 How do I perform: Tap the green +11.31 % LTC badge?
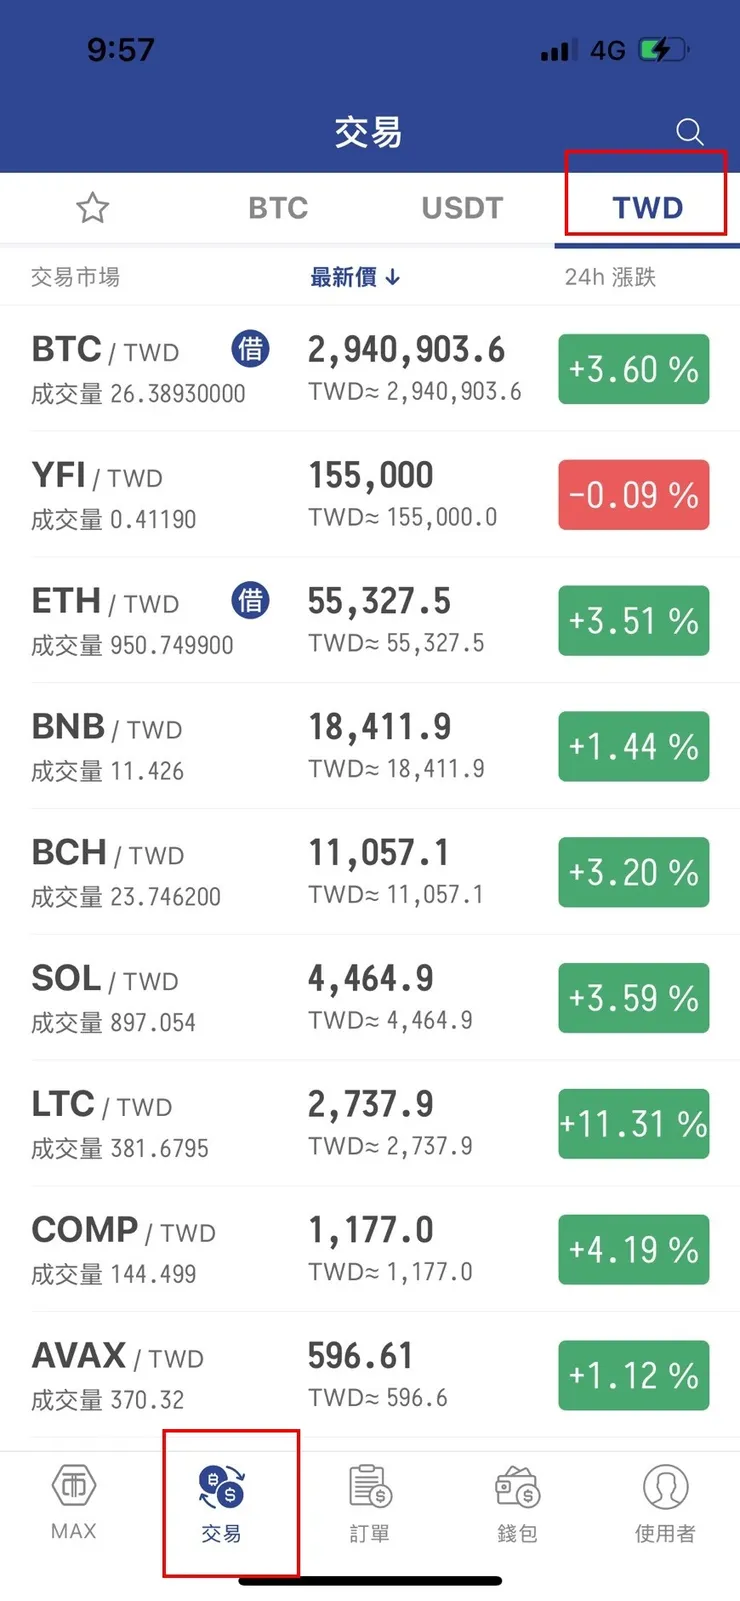(633, 1124)
